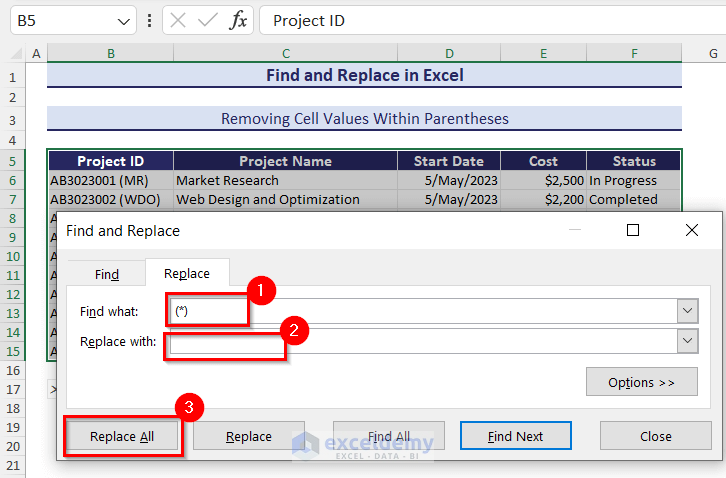
Task: Select column F header
Action: [634, 53]
